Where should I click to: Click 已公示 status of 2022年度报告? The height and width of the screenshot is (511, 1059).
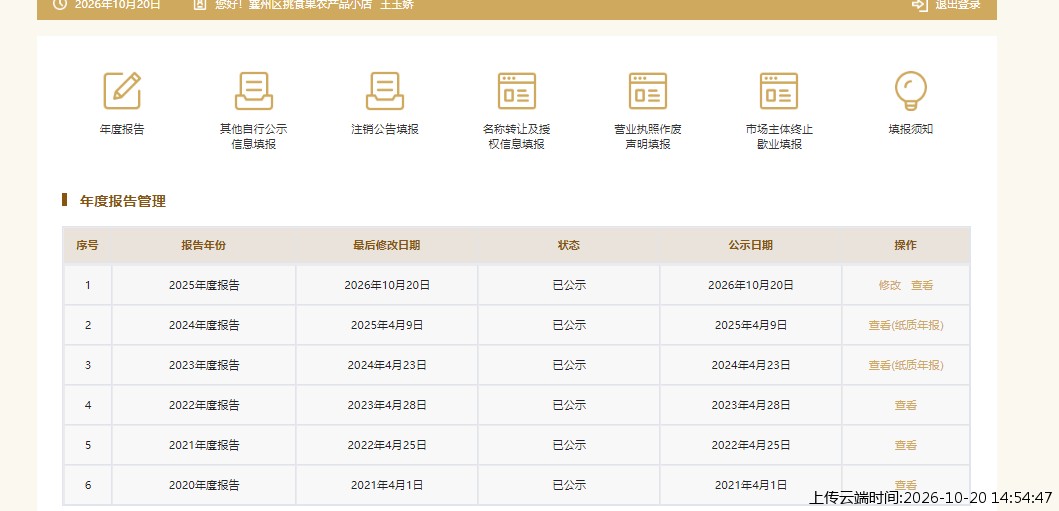pos(569,405)
